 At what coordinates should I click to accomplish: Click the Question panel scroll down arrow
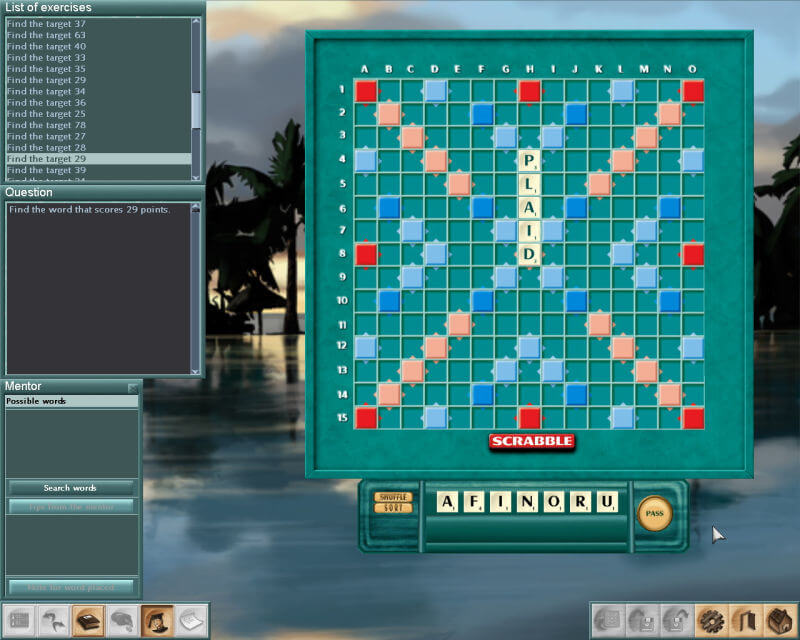[x=195, y=371]
